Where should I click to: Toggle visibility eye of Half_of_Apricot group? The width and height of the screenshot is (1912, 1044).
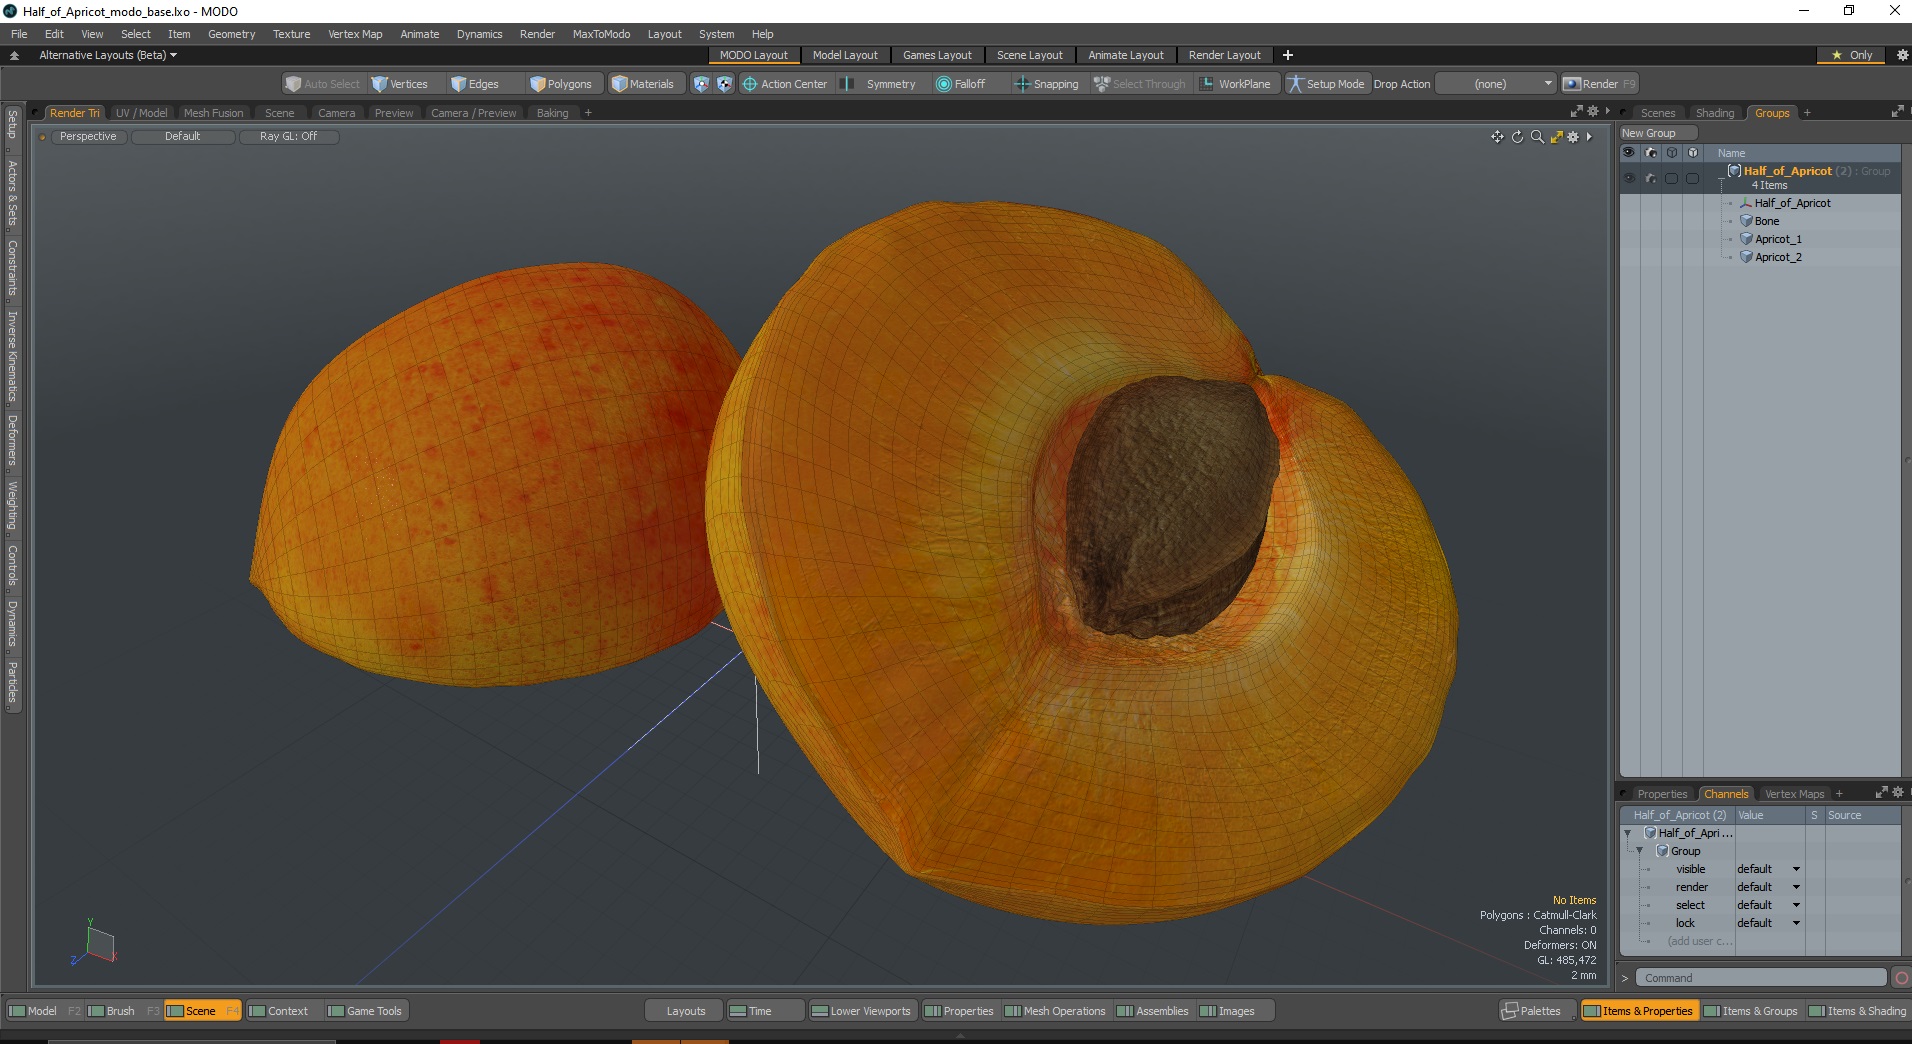pyautogui.click(x=1629, y=178)
